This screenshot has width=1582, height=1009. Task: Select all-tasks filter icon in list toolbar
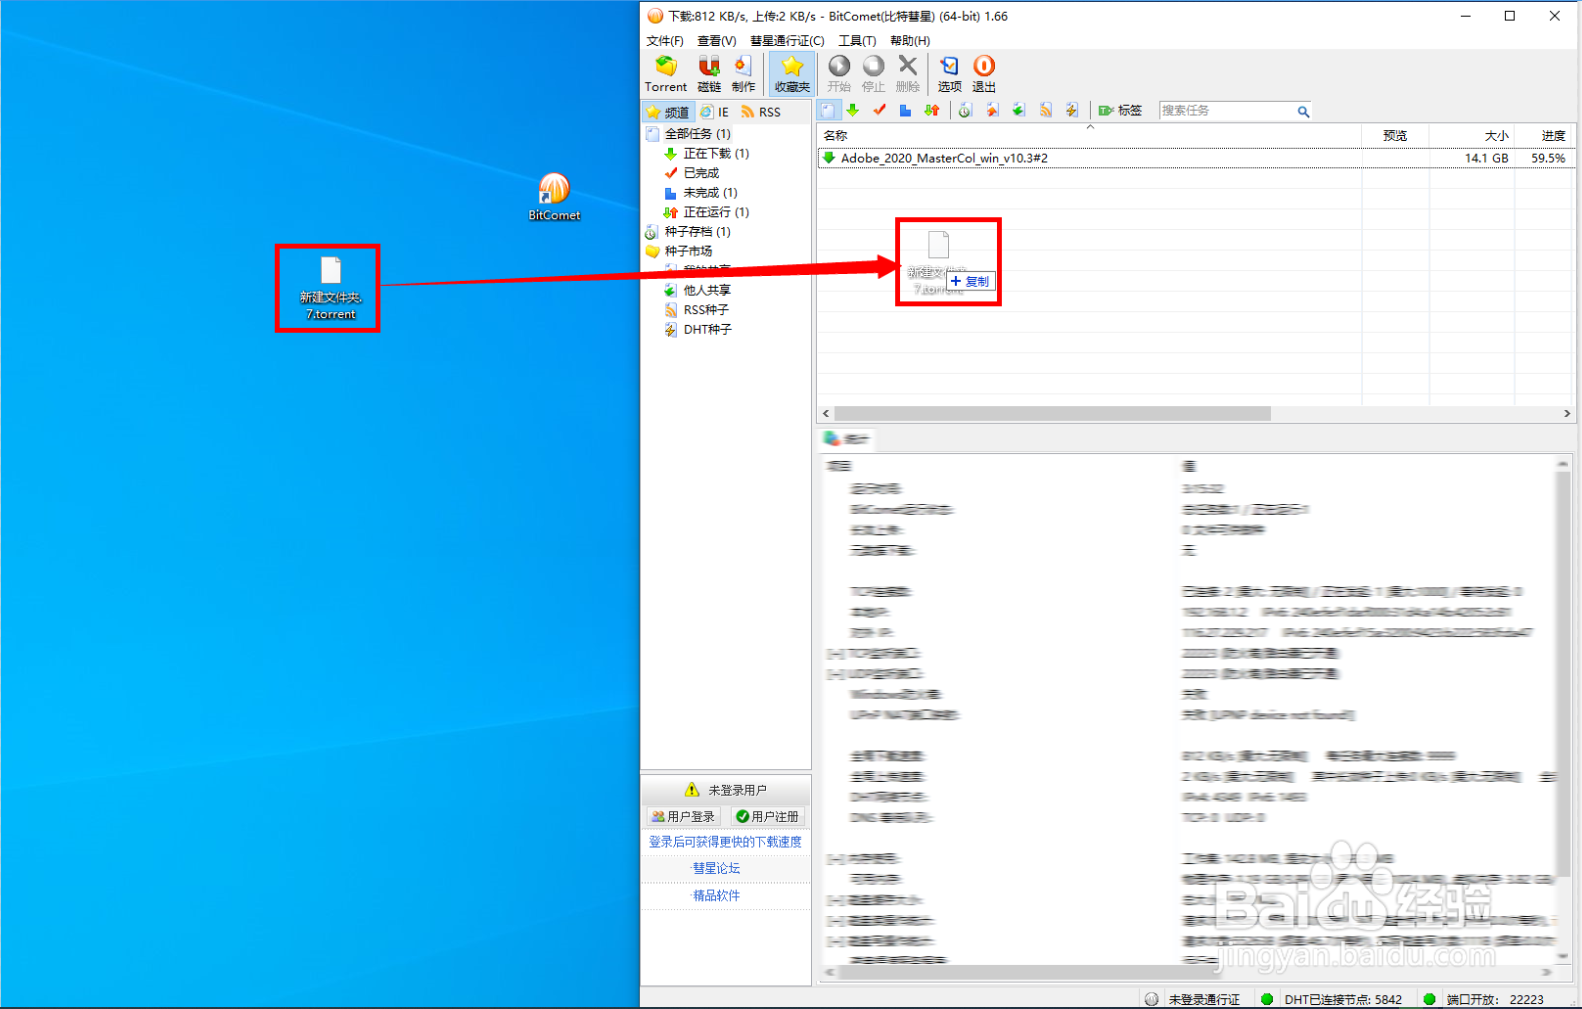[x=828, y=110]
